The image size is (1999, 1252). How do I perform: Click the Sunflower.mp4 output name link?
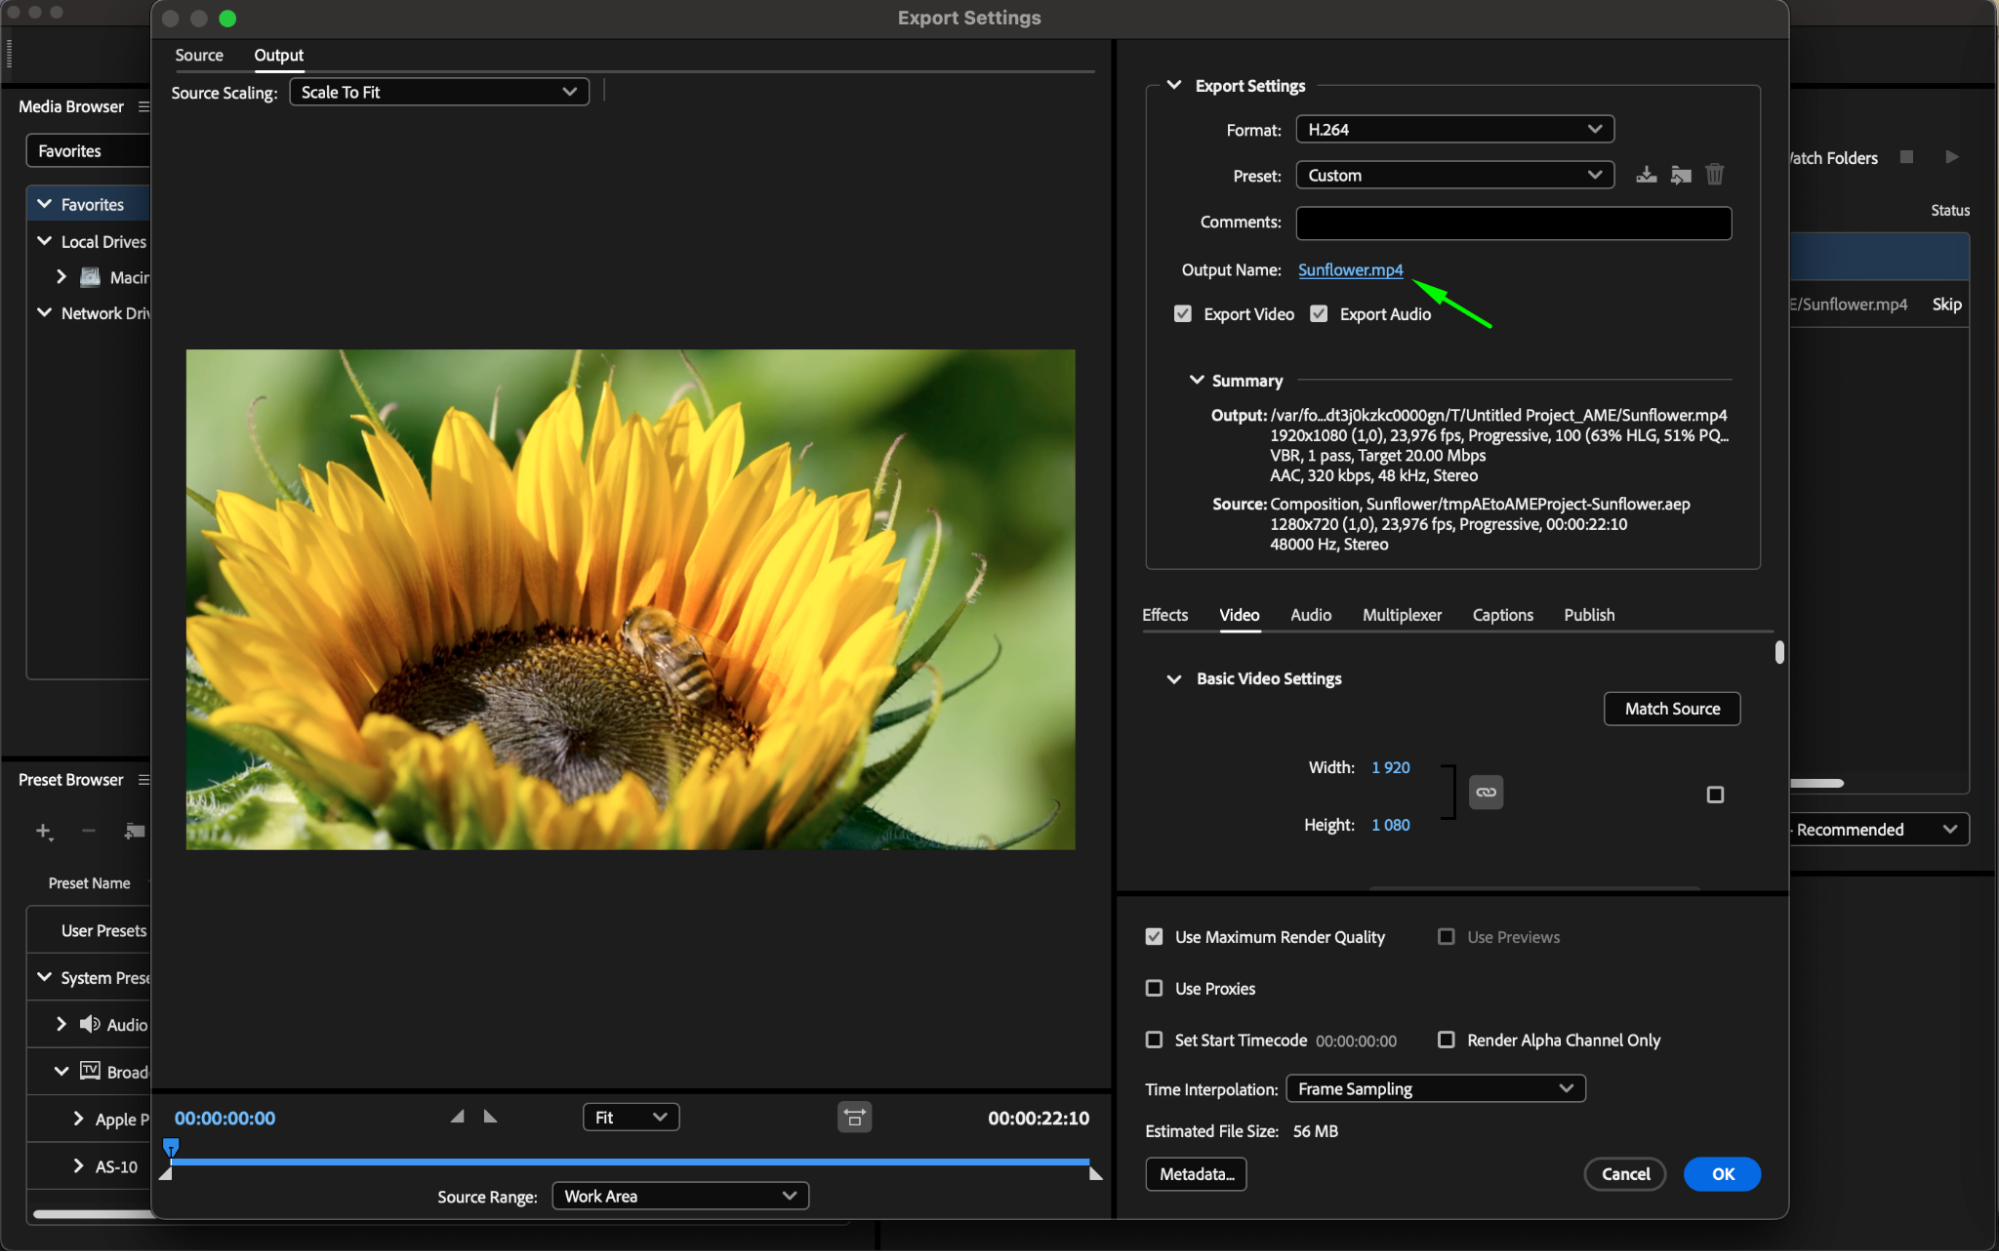point(1350,270)
